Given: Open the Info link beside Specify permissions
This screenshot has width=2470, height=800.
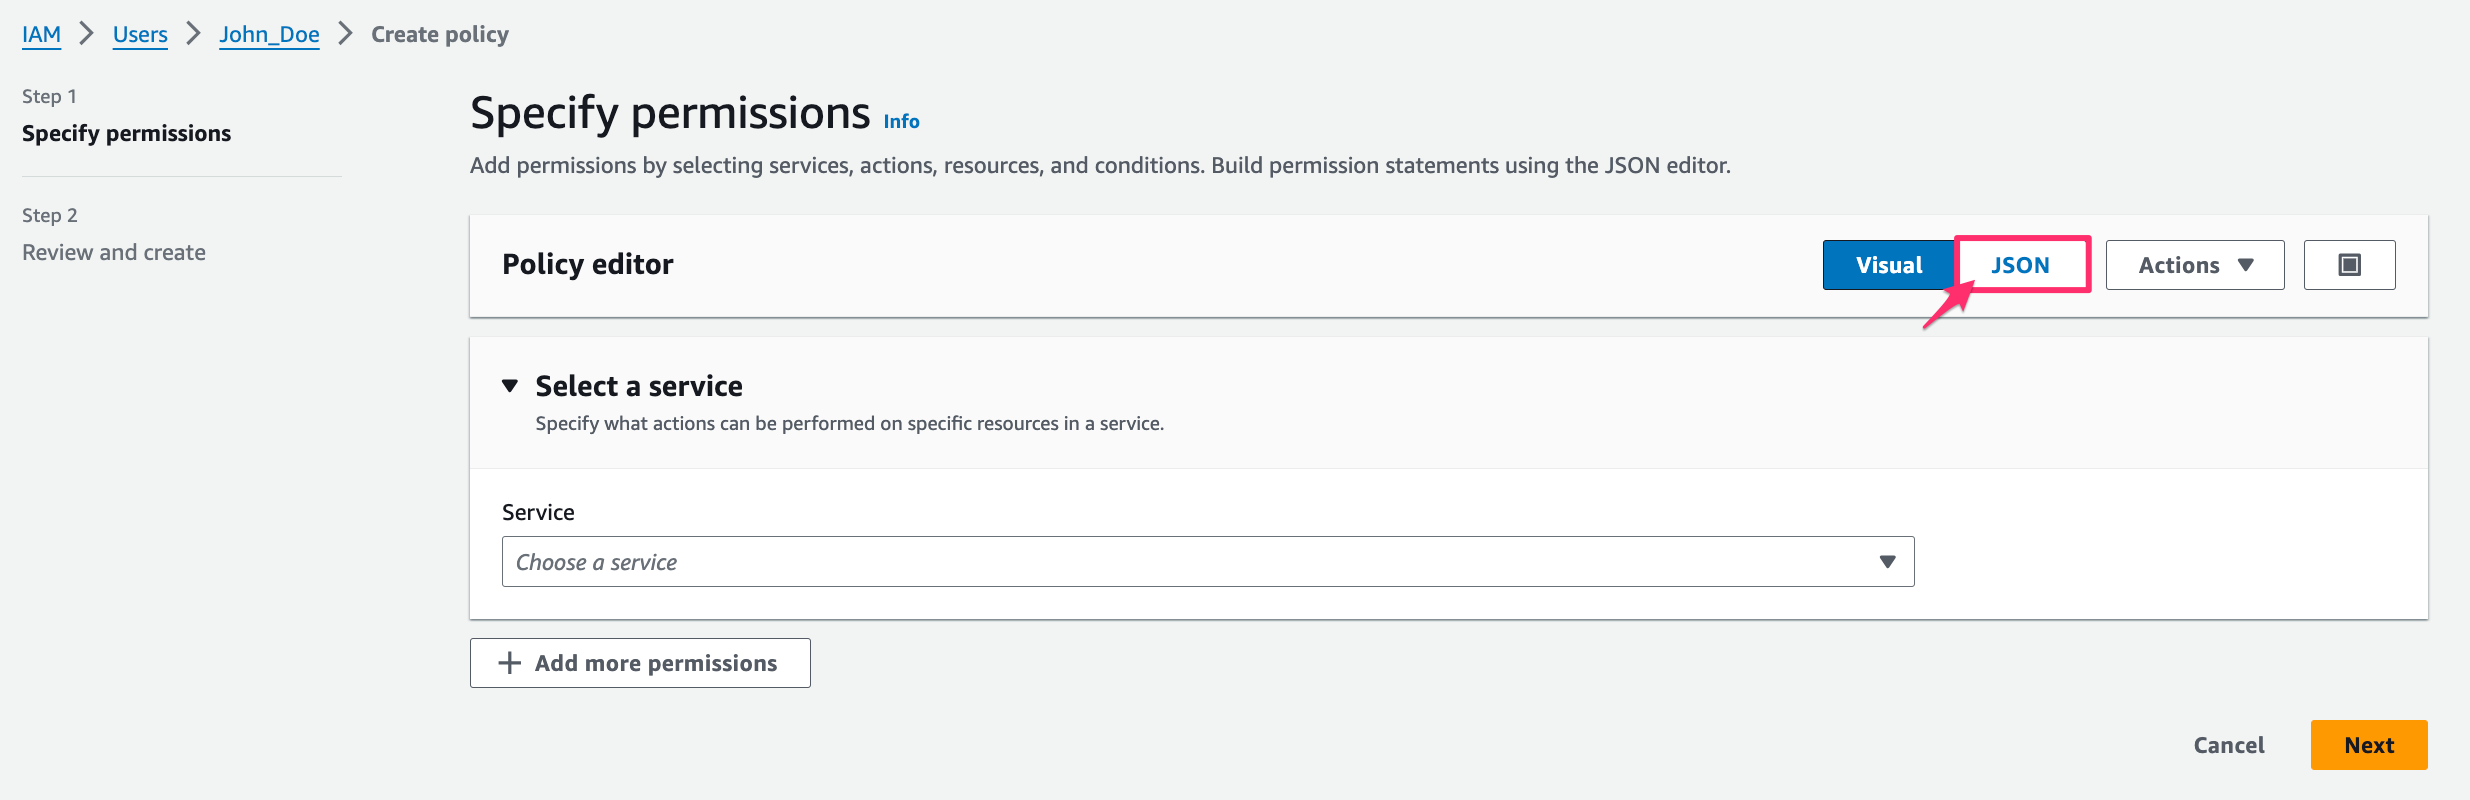Looking at the screenshot, I should pos(899,120).
